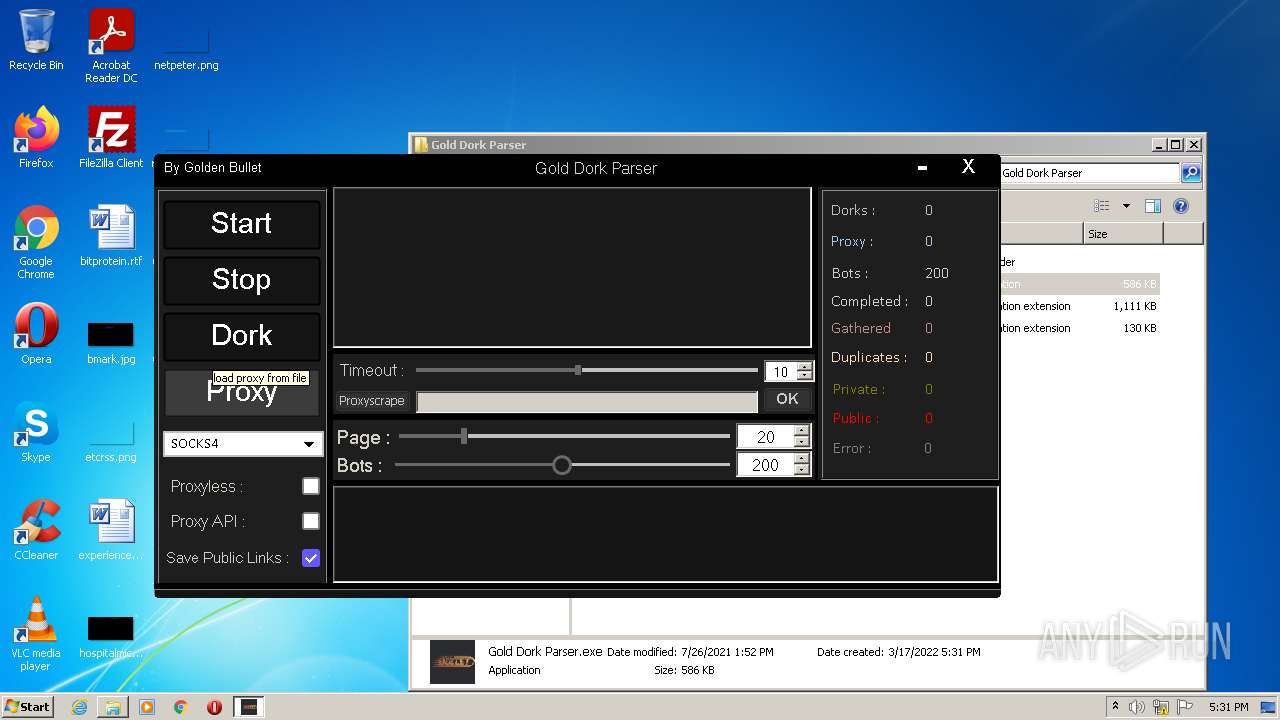
Task: Decrease the Page count spinner
Action: point(801,442)
